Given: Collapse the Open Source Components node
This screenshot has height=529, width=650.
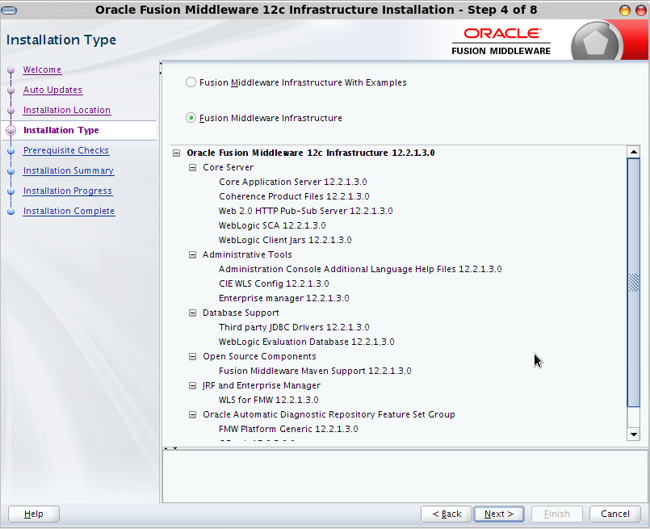Looking at the screenshot, I should 192,357.
